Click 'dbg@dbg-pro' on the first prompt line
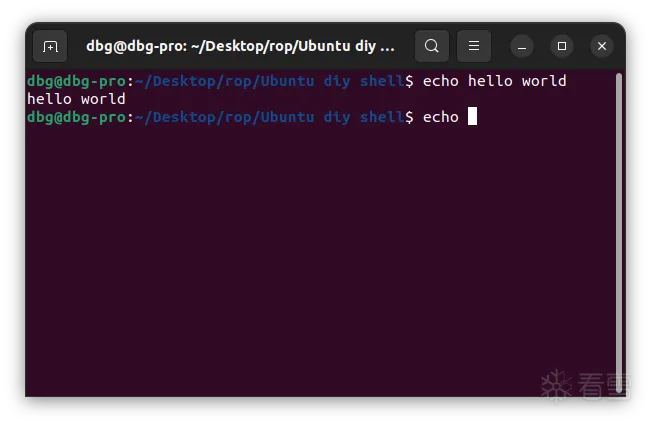 [76, 81]
